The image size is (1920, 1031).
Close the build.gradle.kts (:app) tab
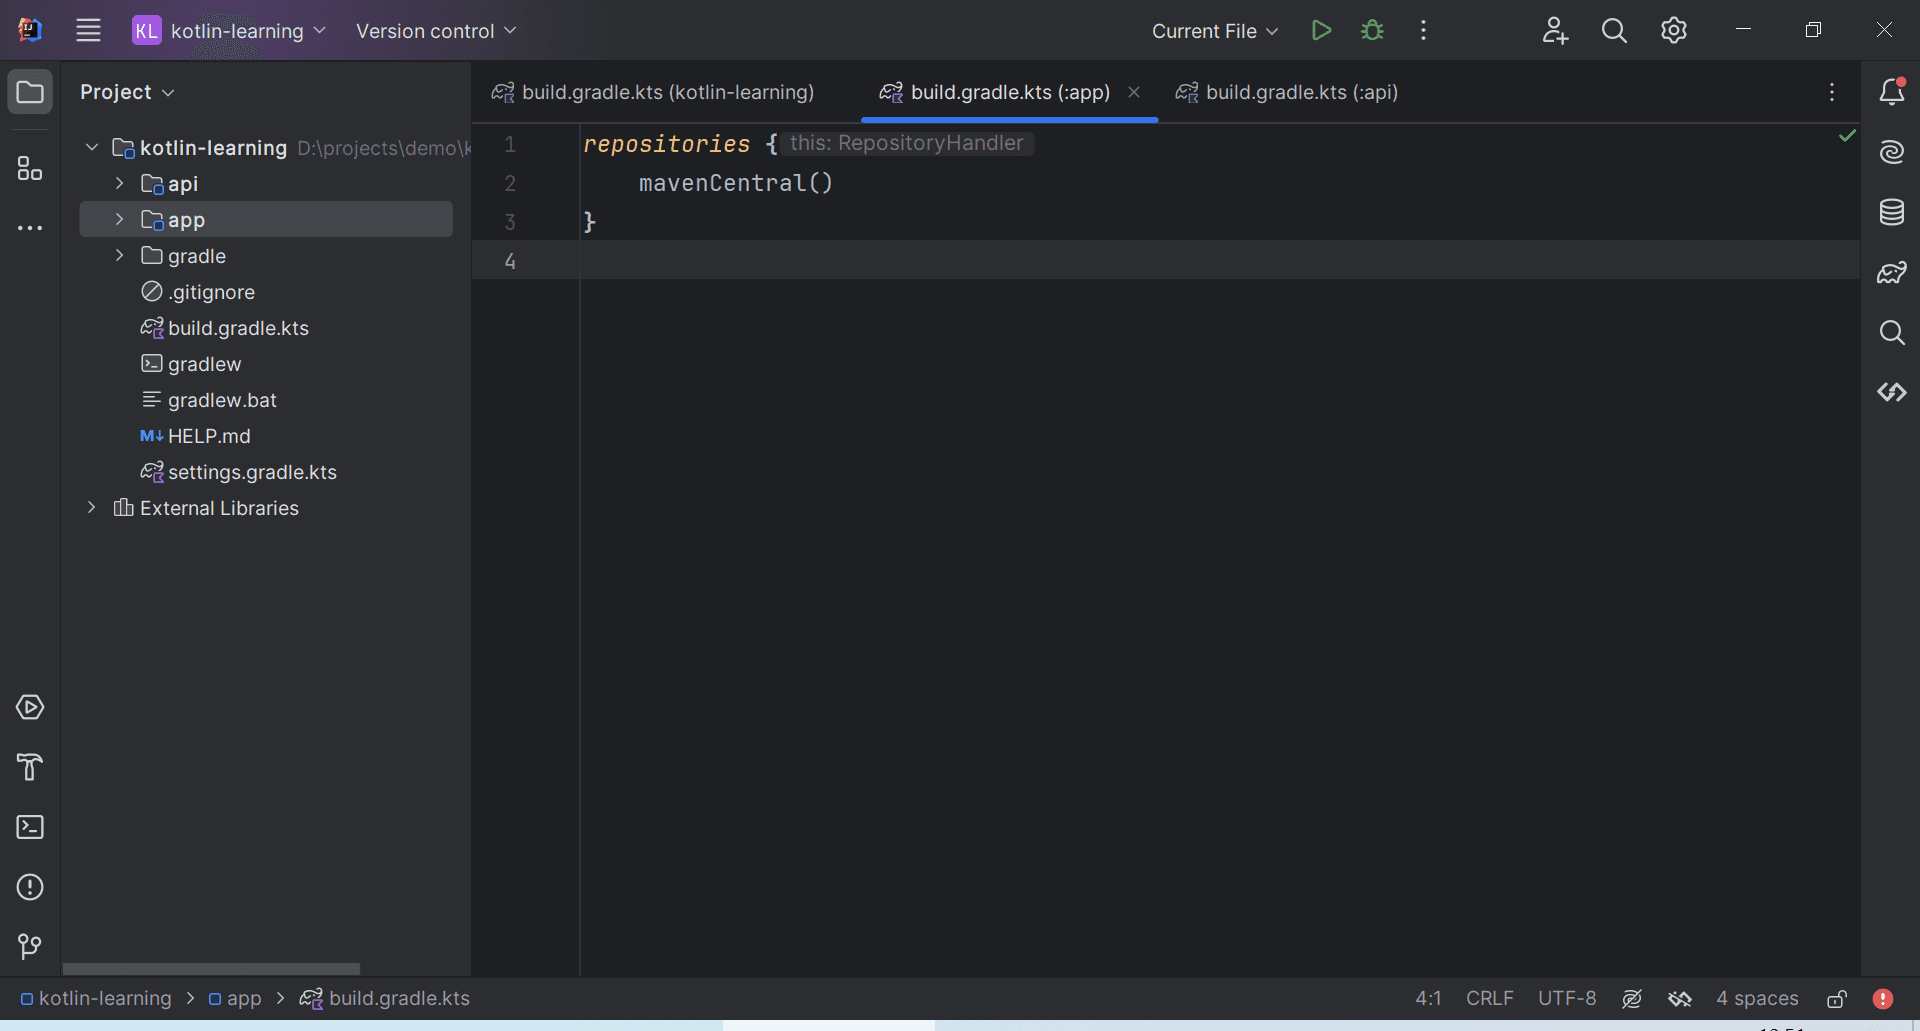[1134, 92]
